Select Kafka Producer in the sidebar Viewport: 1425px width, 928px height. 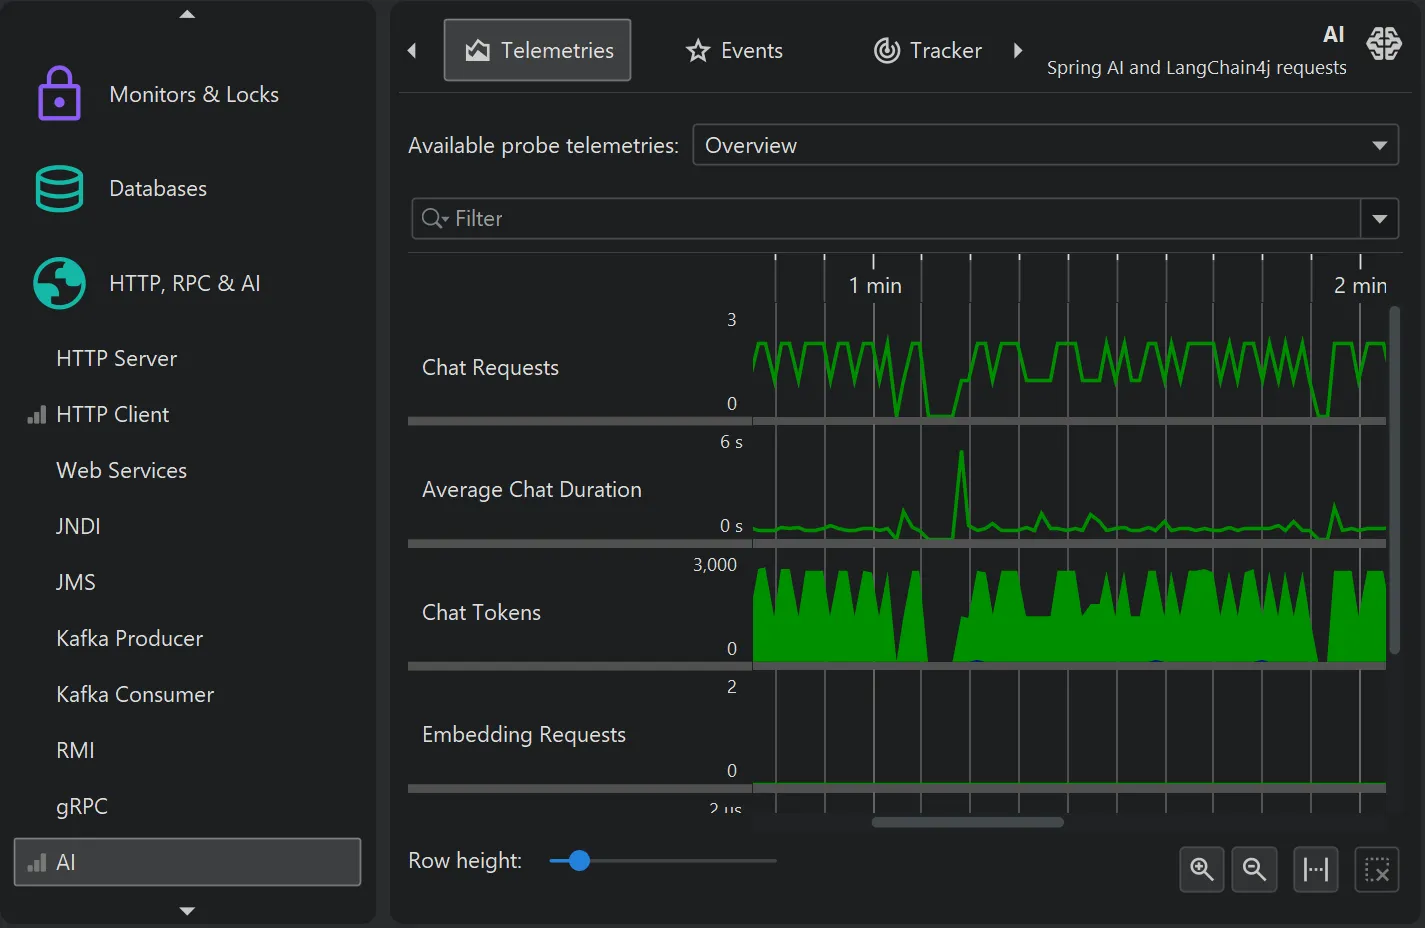point(129,639)
